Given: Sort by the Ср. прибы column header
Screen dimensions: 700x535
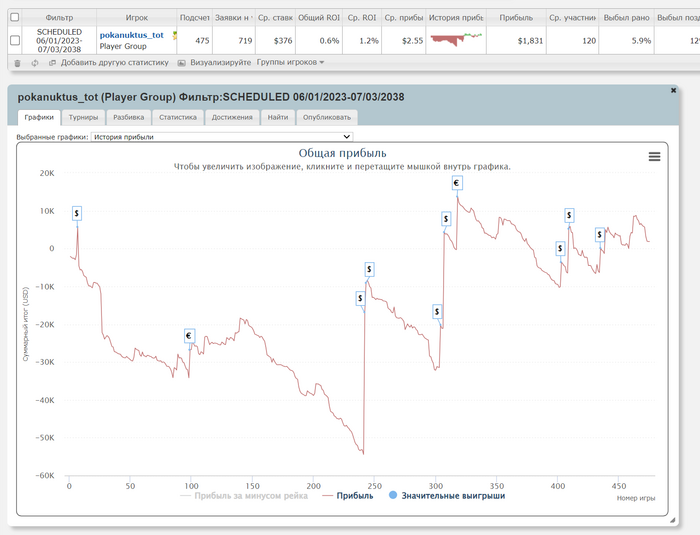Looking at the screenshot, I should coord(404,17).
